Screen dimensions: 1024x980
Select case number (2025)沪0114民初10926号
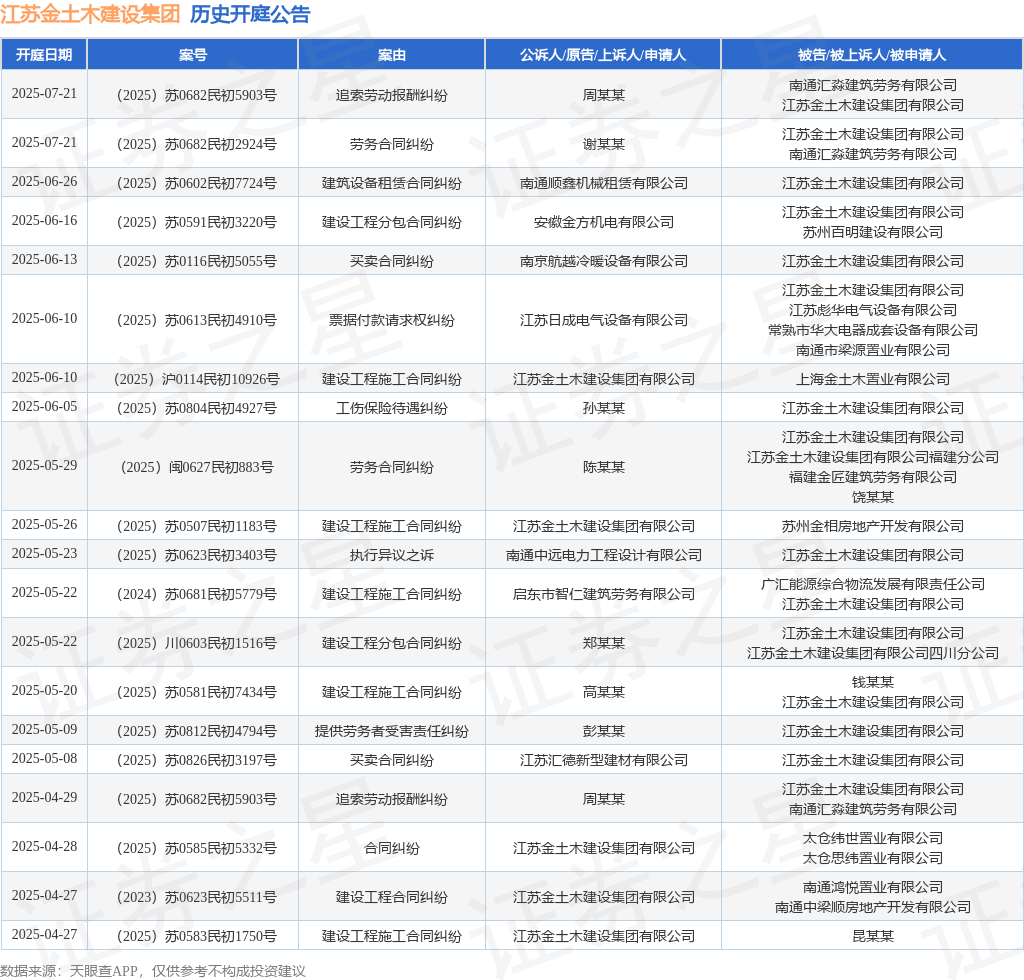pos(197,379)
